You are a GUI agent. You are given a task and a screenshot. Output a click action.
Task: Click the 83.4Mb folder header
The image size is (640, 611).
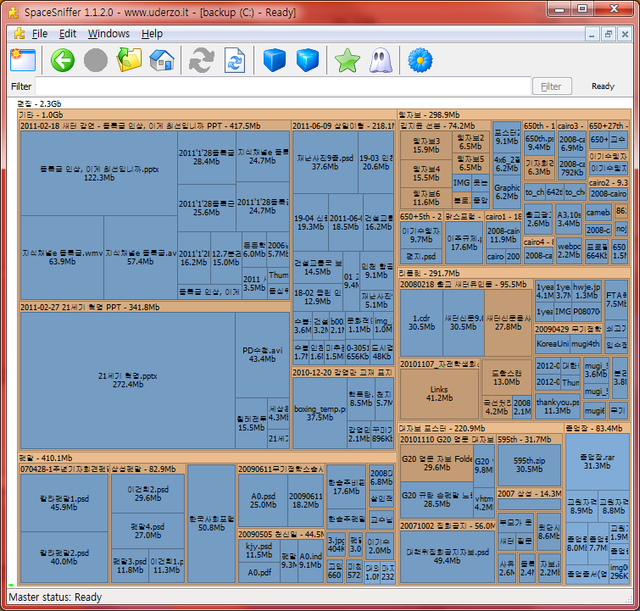click(598, 428)
